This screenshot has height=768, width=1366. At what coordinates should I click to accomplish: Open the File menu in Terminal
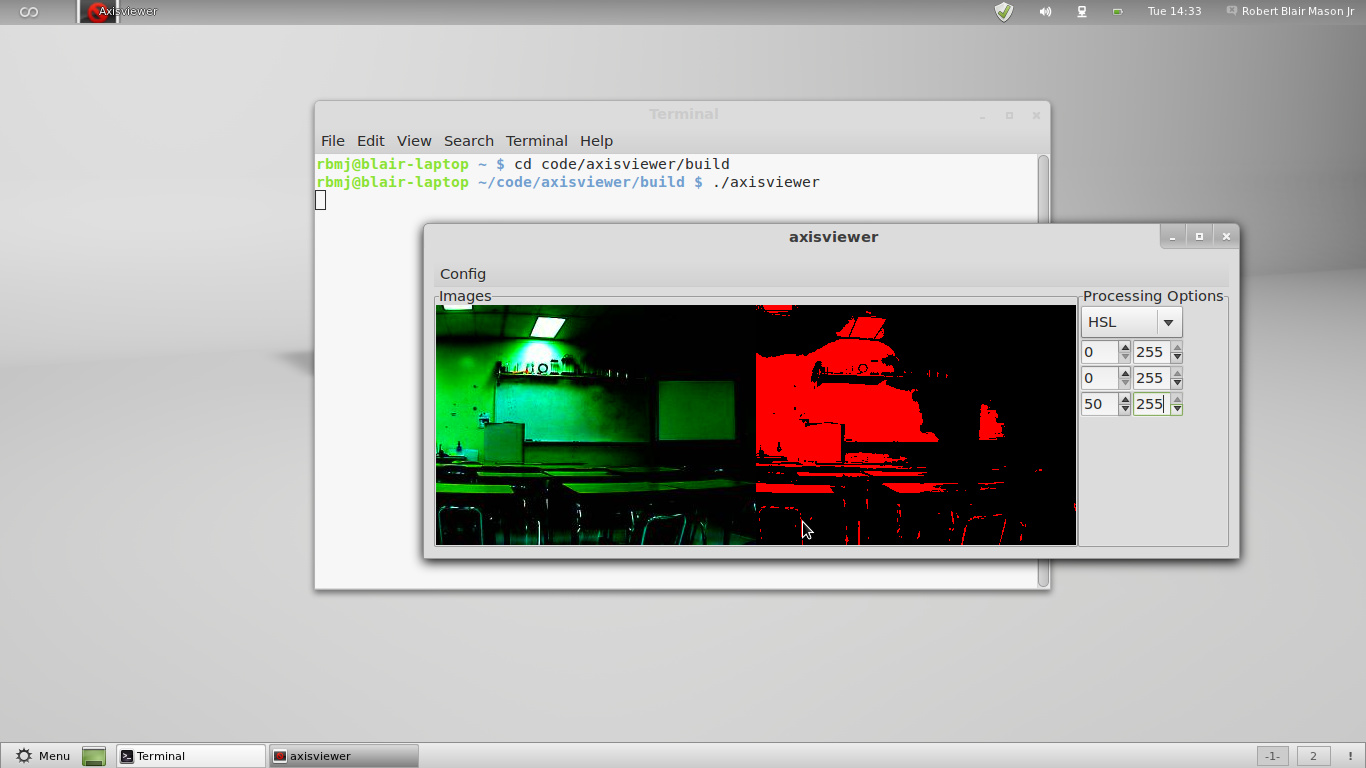332,141
